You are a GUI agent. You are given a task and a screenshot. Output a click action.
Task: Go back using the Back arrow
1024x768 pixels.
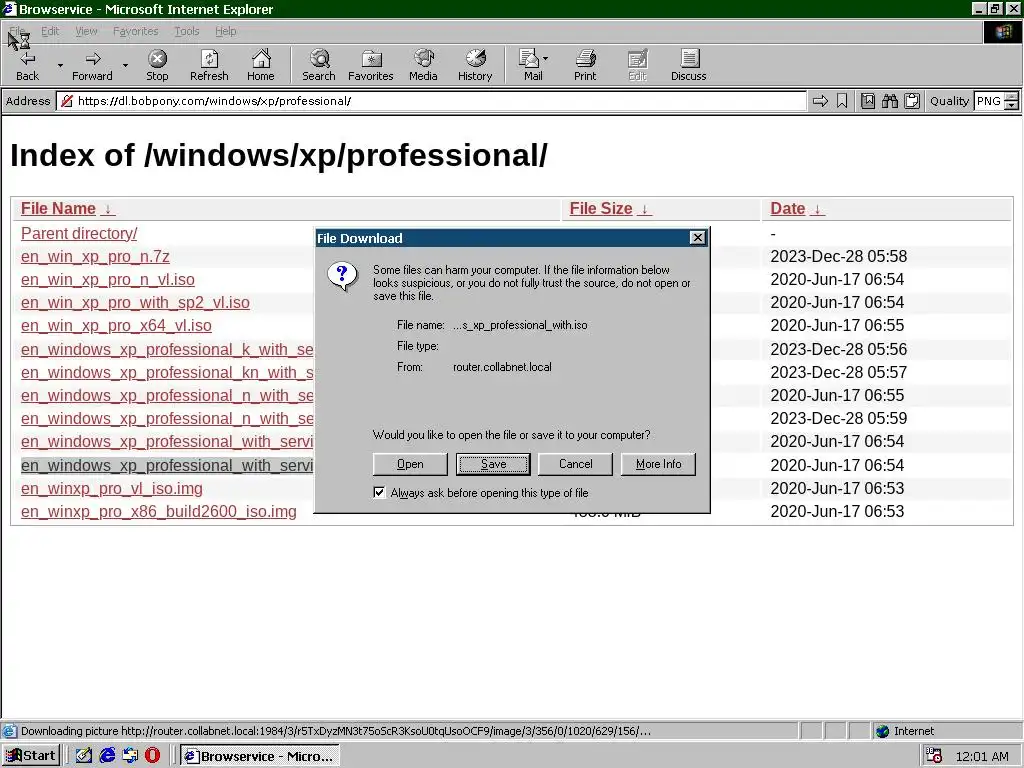point(27,65)
